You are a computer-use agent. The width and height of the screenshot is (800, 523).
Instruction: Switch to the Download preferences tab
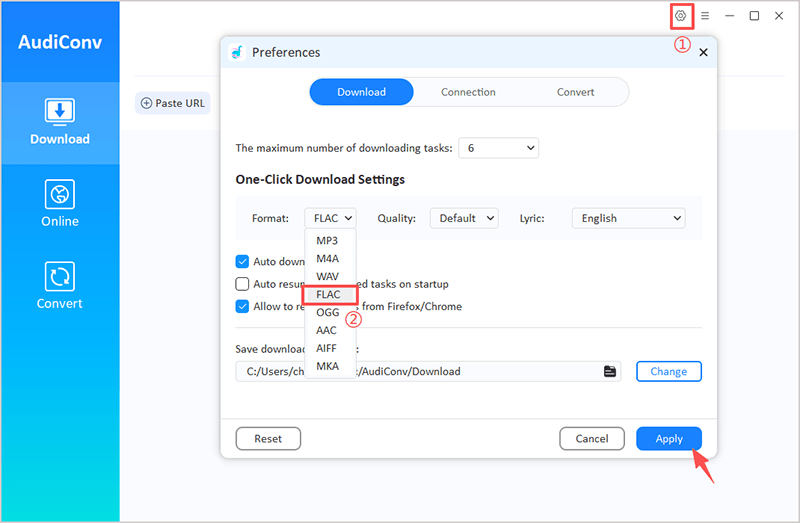point(361,92)
